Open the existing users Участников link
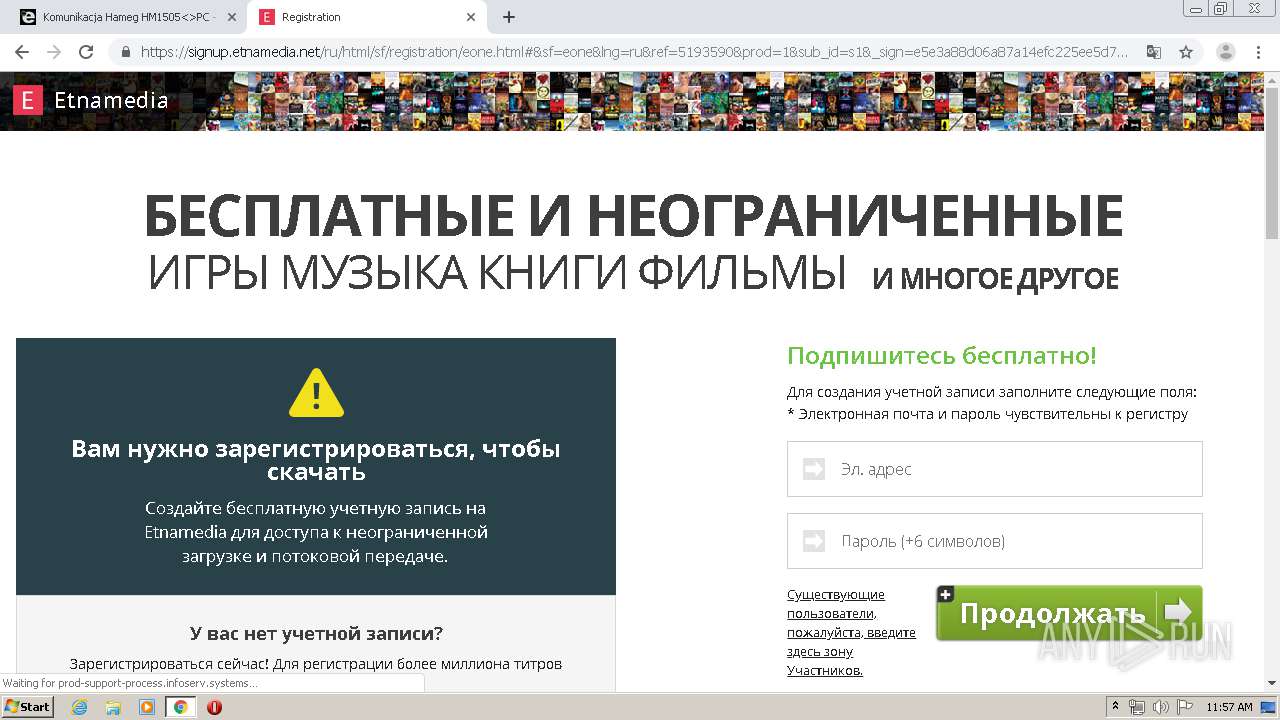This screenshot has width=1280, height=720. pos(851,632)
